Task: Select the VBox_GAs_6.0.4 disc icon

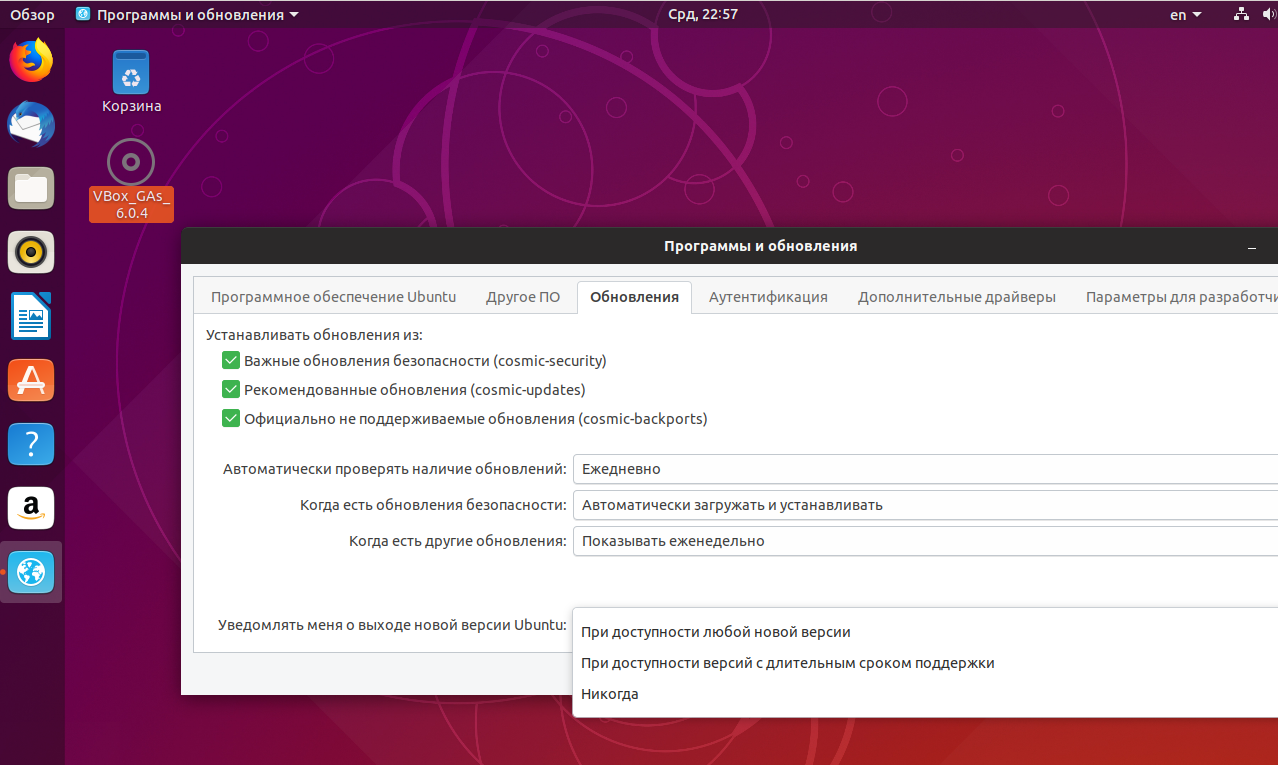Action: (131, 180)
